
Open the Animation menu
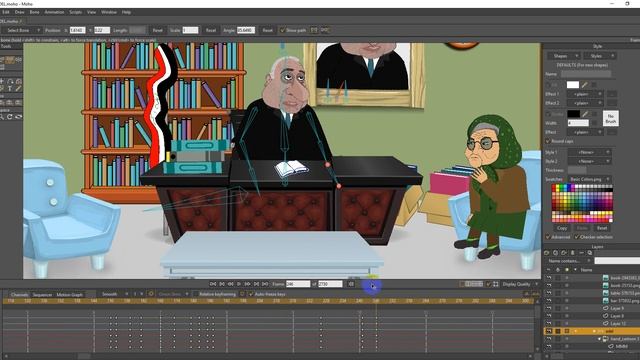pos(54,12)
